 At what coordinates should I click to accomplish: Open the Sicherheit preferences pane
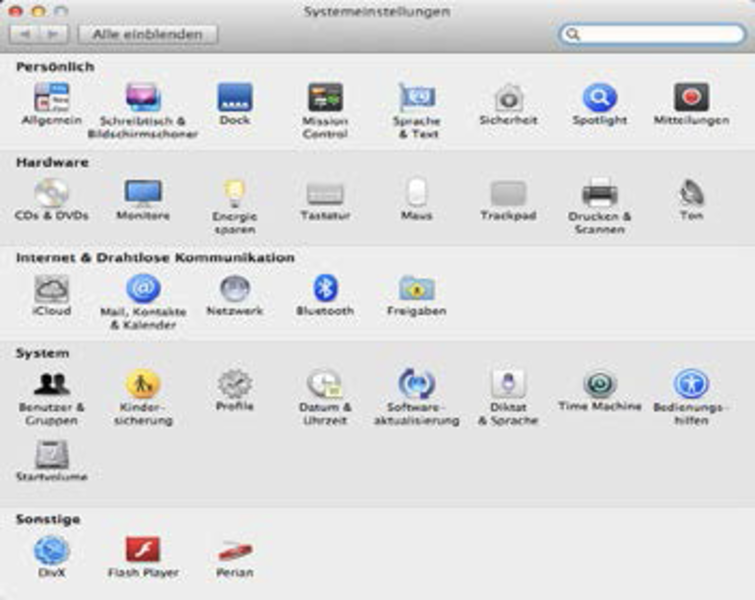(508, 104)
